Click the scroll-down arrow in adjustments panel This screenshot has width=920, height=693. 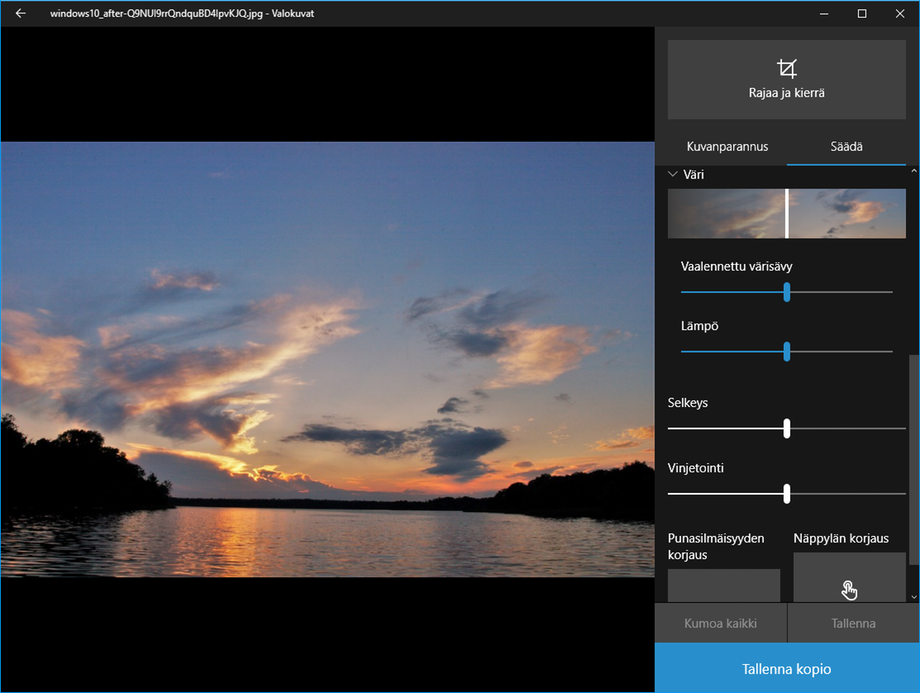[913, 596]
